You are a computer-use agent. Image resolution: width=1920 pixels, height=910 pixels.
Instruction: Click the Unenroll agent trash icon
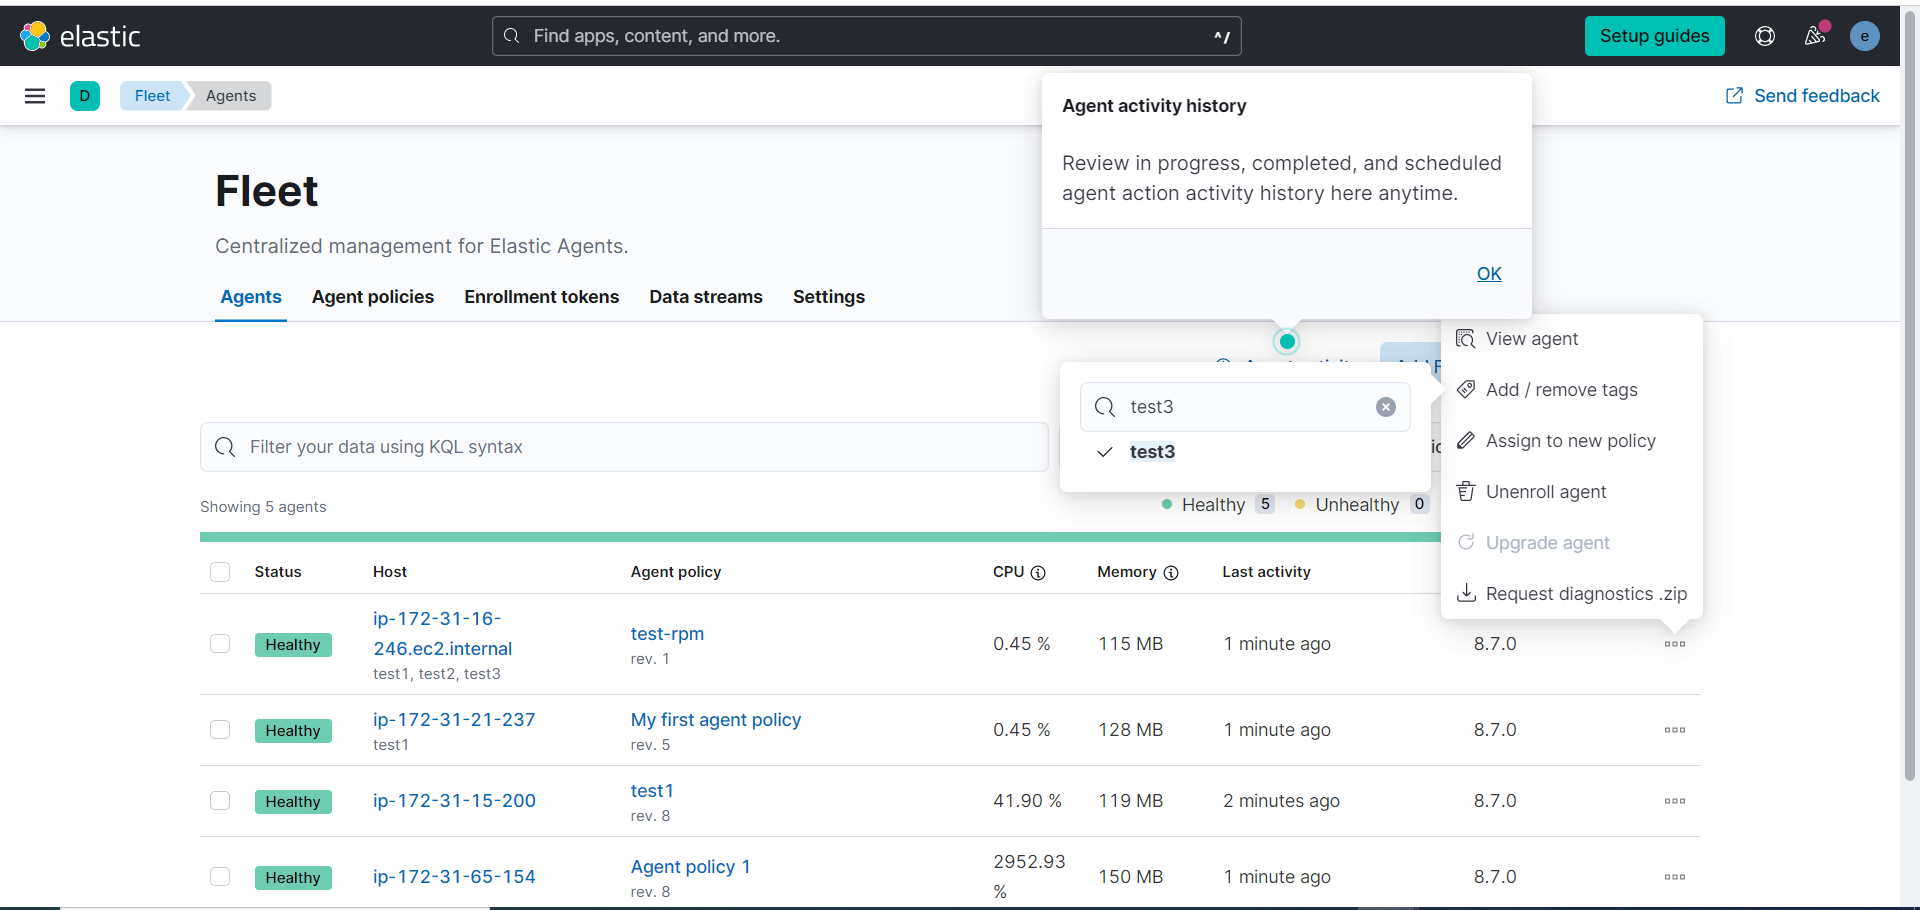point(1466,491)
